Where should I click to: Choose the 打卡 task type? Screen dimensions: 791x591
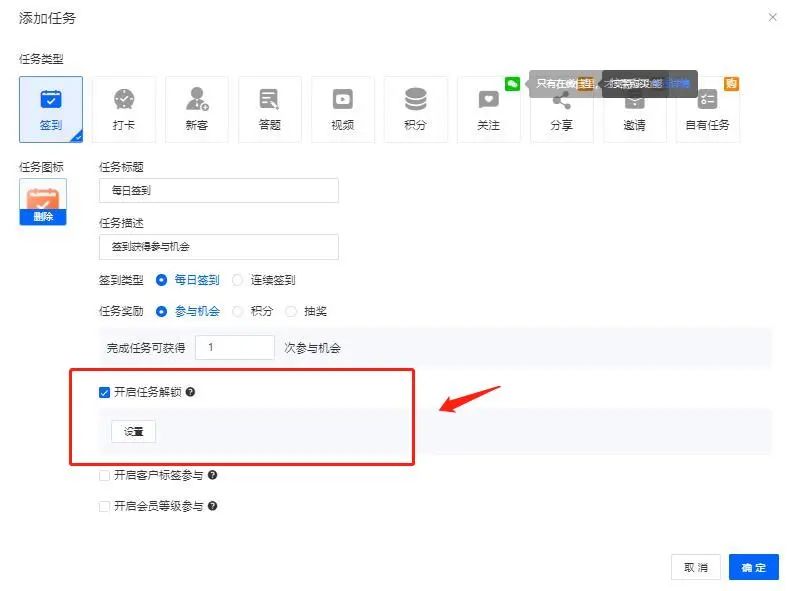(124, 109)
